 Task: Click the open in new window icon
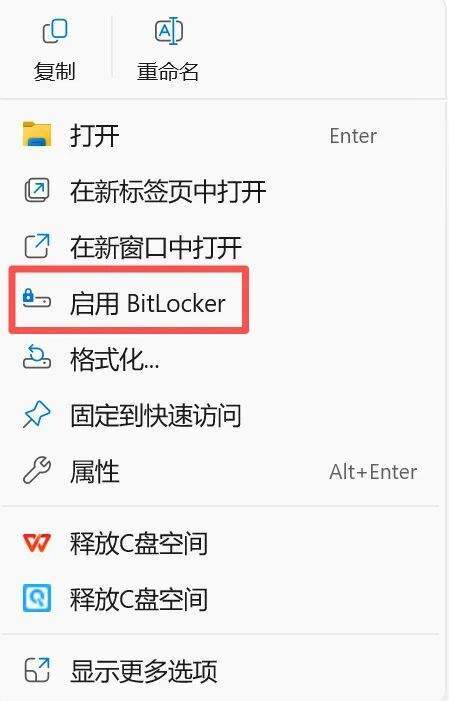point(37,246)
